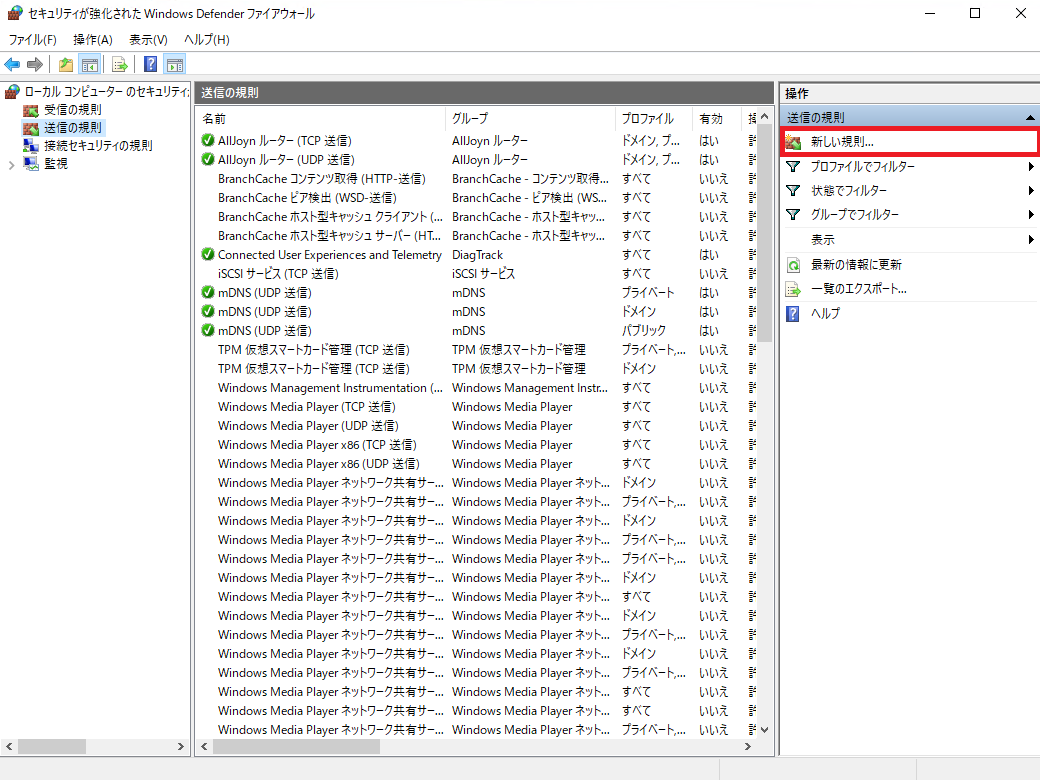The height and width of the screenshot is (780, 1040).
Task: Click the refresh icon beside 最新の情報に更新
Action: click(793, 265)
